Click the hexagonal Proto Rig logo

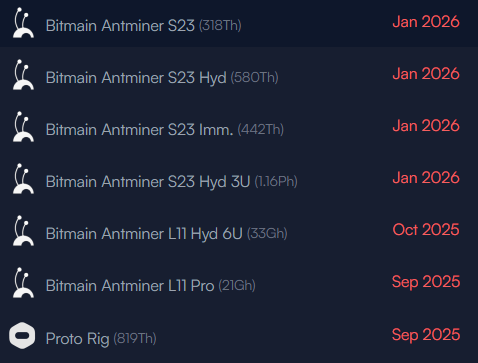[22, 336]
